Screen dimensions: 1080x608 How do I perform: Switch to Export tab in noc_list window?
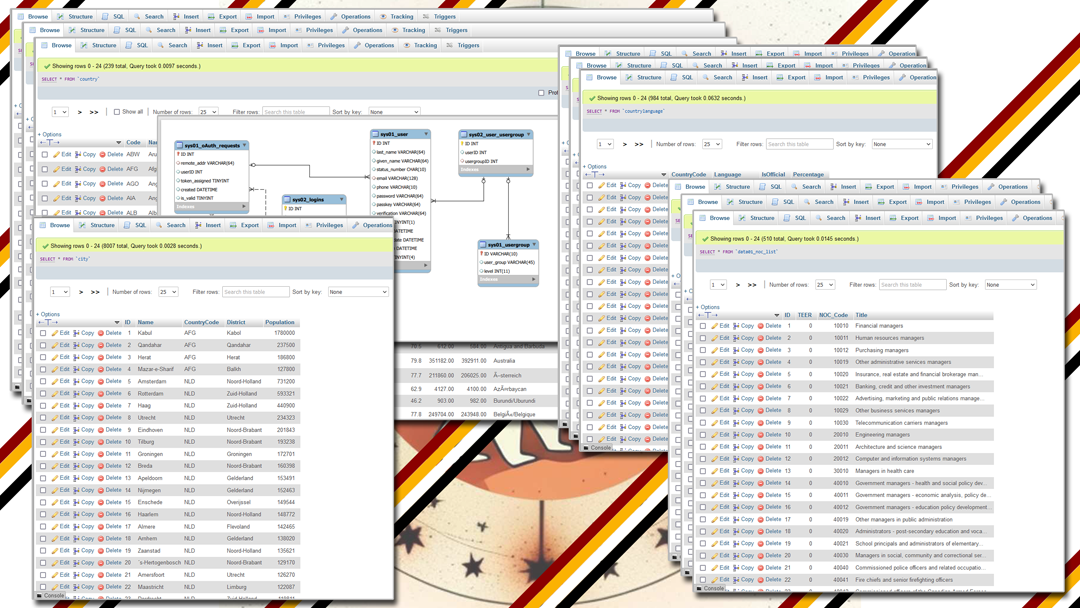click(904, 218)
